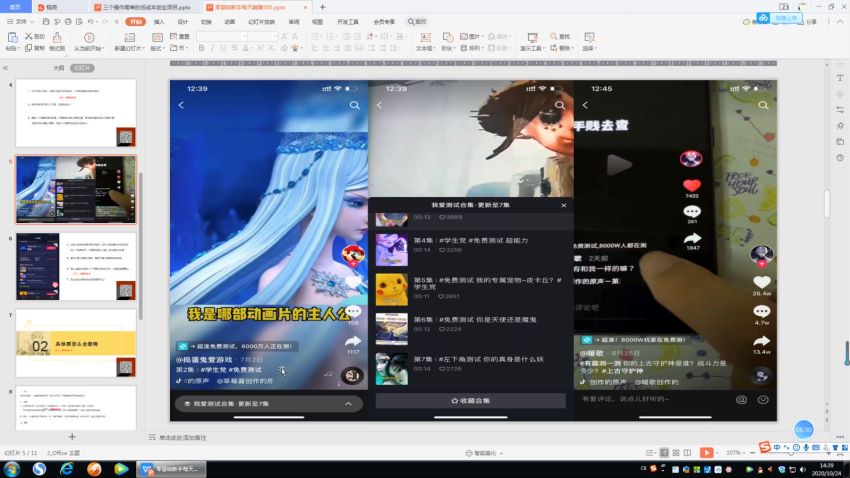Click the Smart Beautify button in status bar
Viewport: 850px width, 478px height.
pos(484,453)
